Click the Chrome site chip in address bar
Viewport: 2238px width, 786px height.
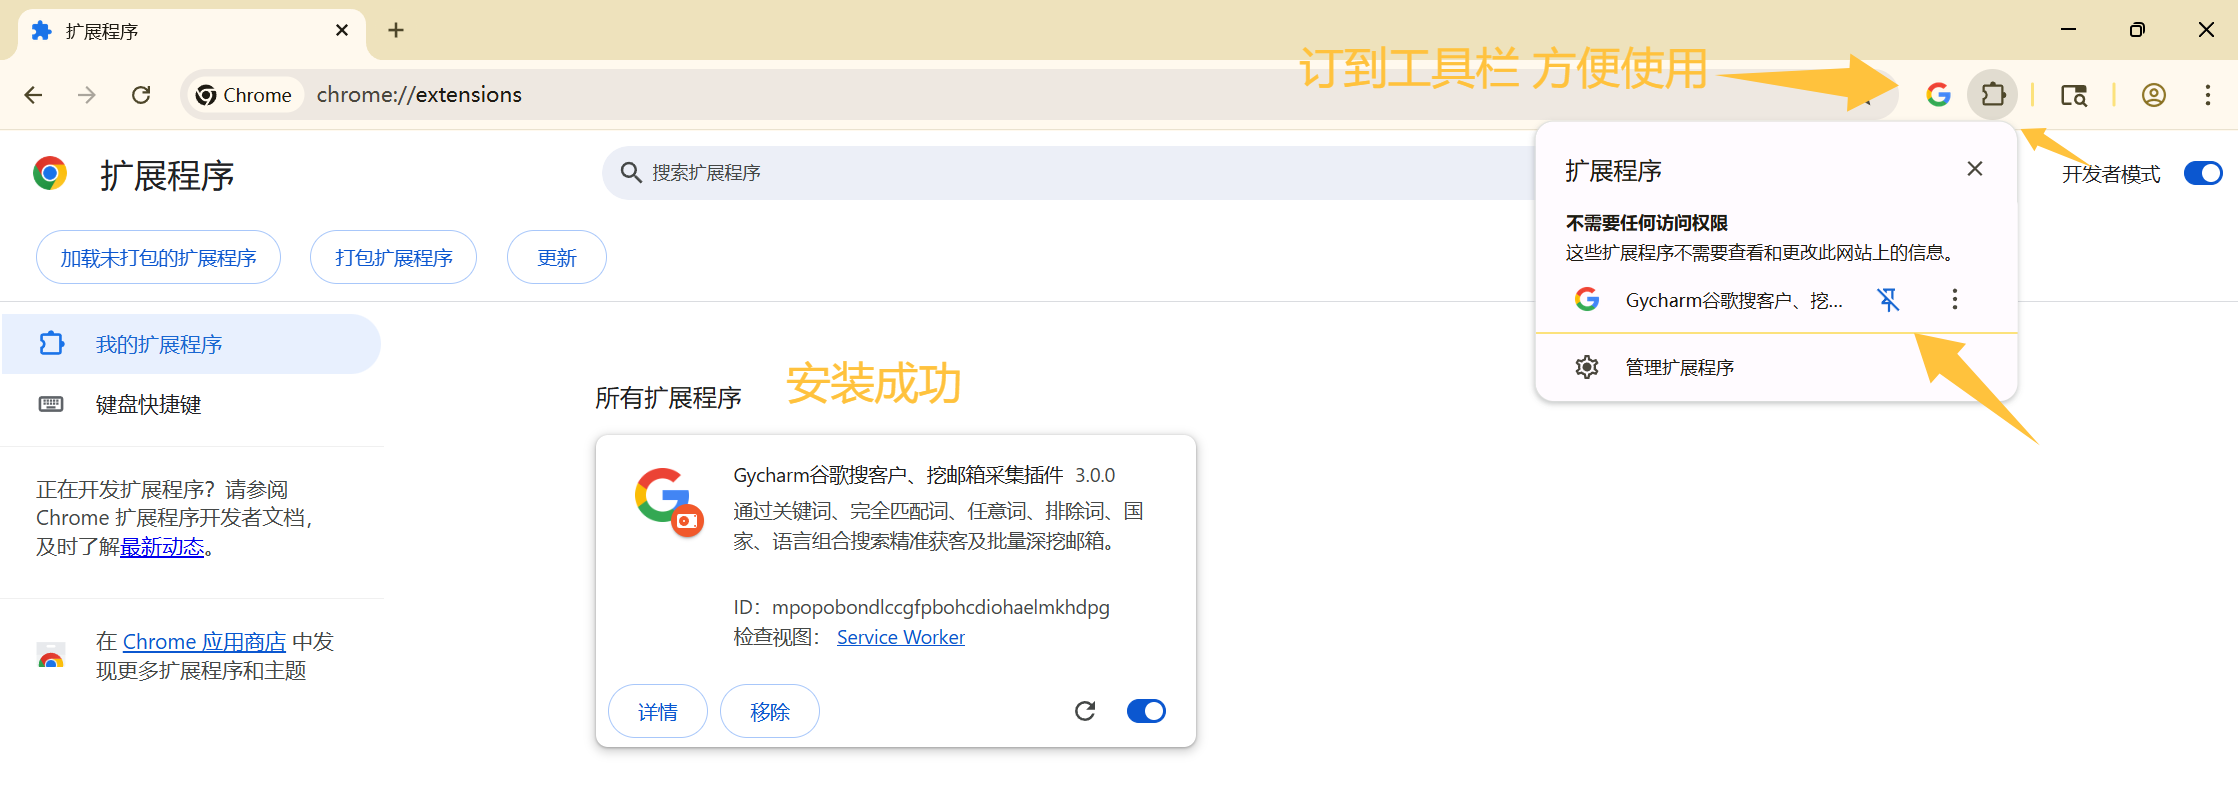coord(246,95)
